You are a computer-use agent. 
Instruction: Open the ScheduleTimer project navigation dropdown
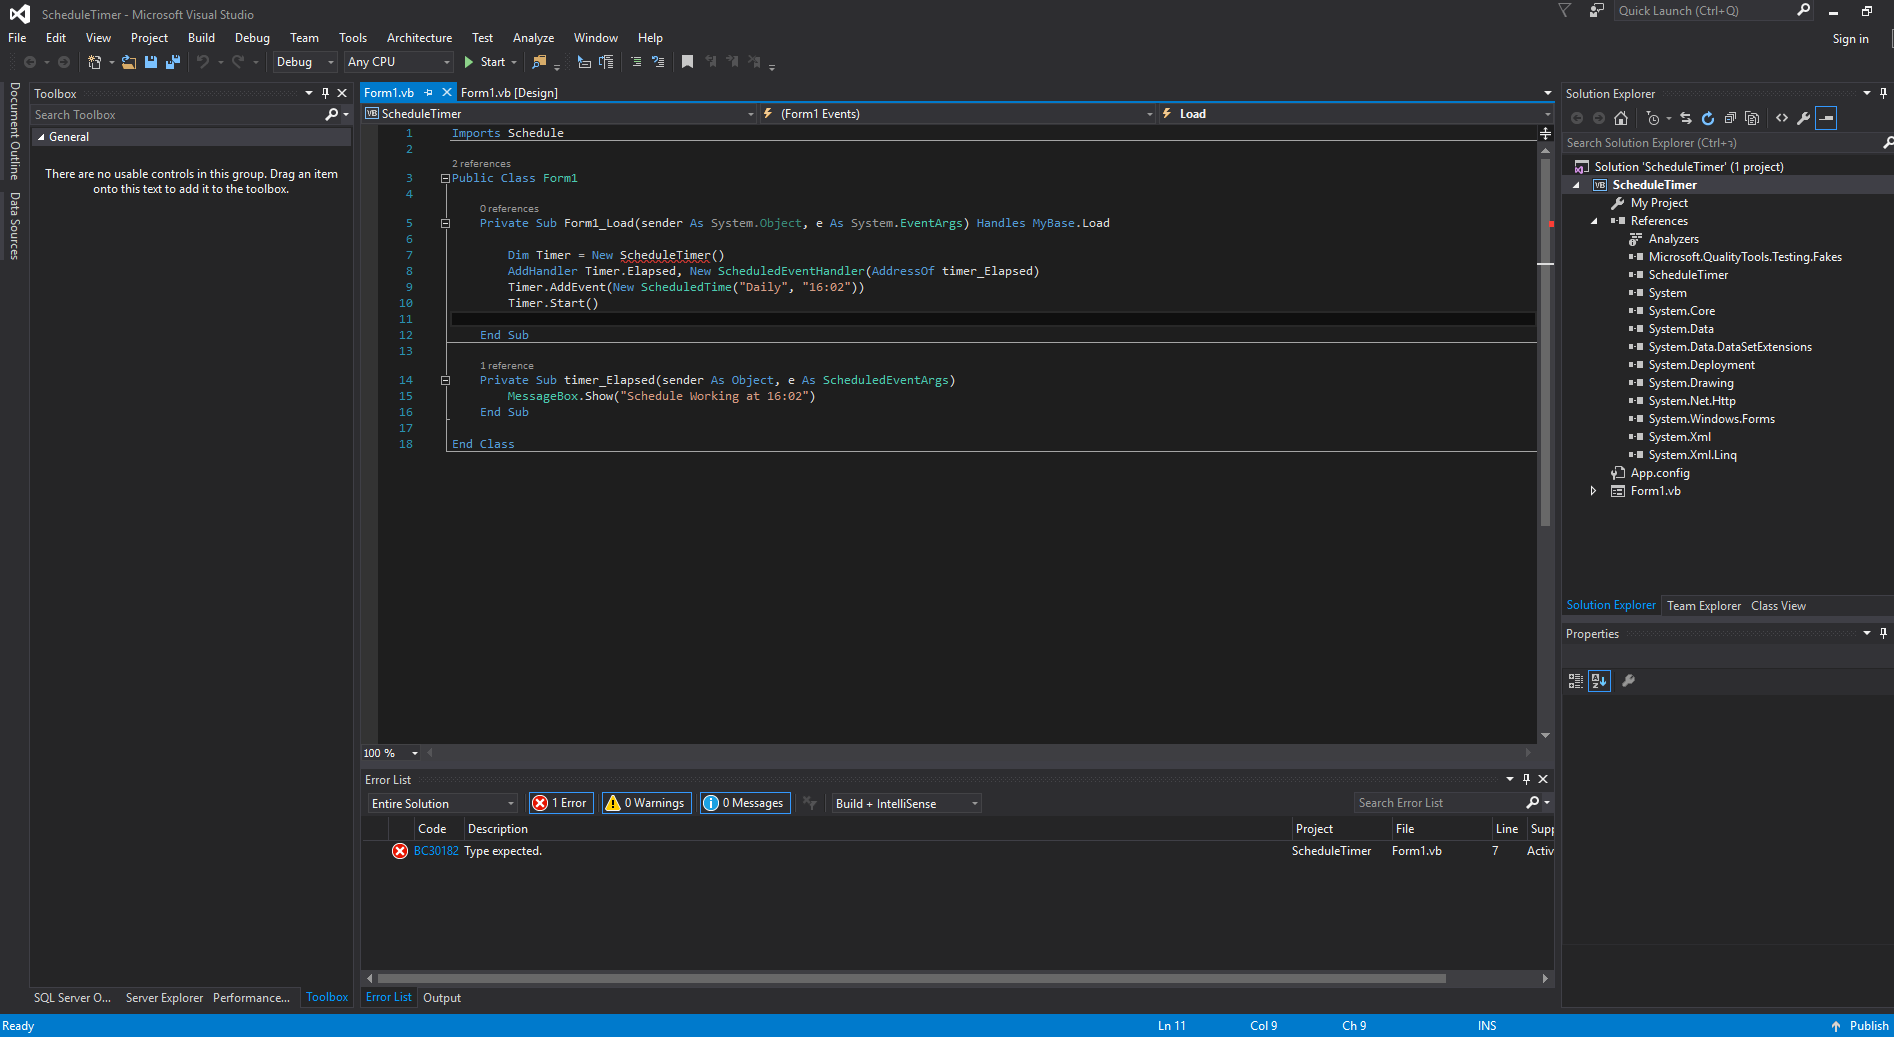[x=560, y=114]
